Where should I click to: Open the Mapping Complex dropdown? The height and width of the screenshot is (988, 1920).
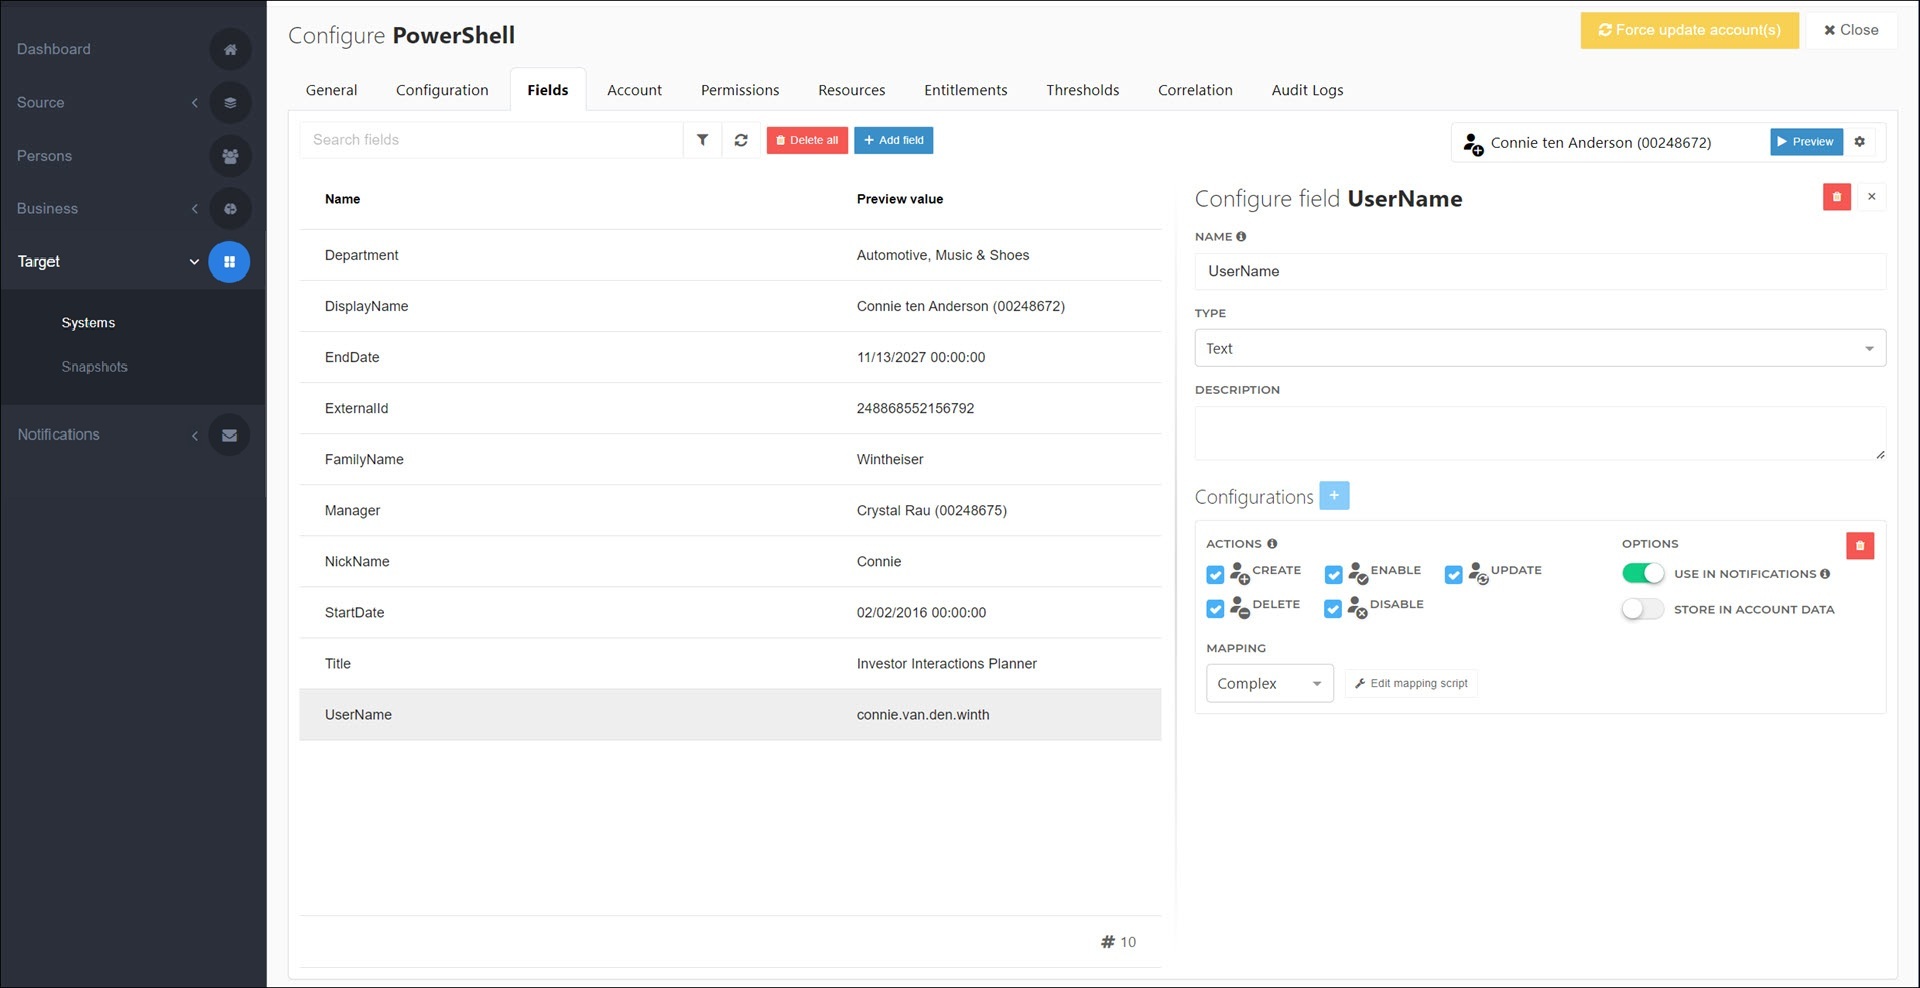[x=1270, y=684]
